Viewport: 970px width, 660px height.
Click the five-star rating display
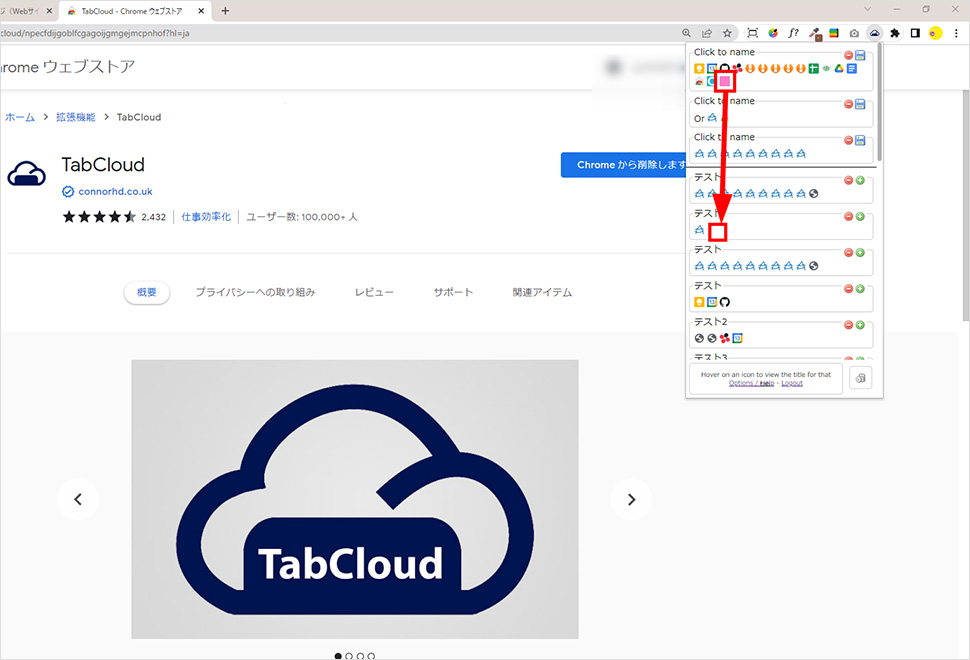(x=99, y=216)
